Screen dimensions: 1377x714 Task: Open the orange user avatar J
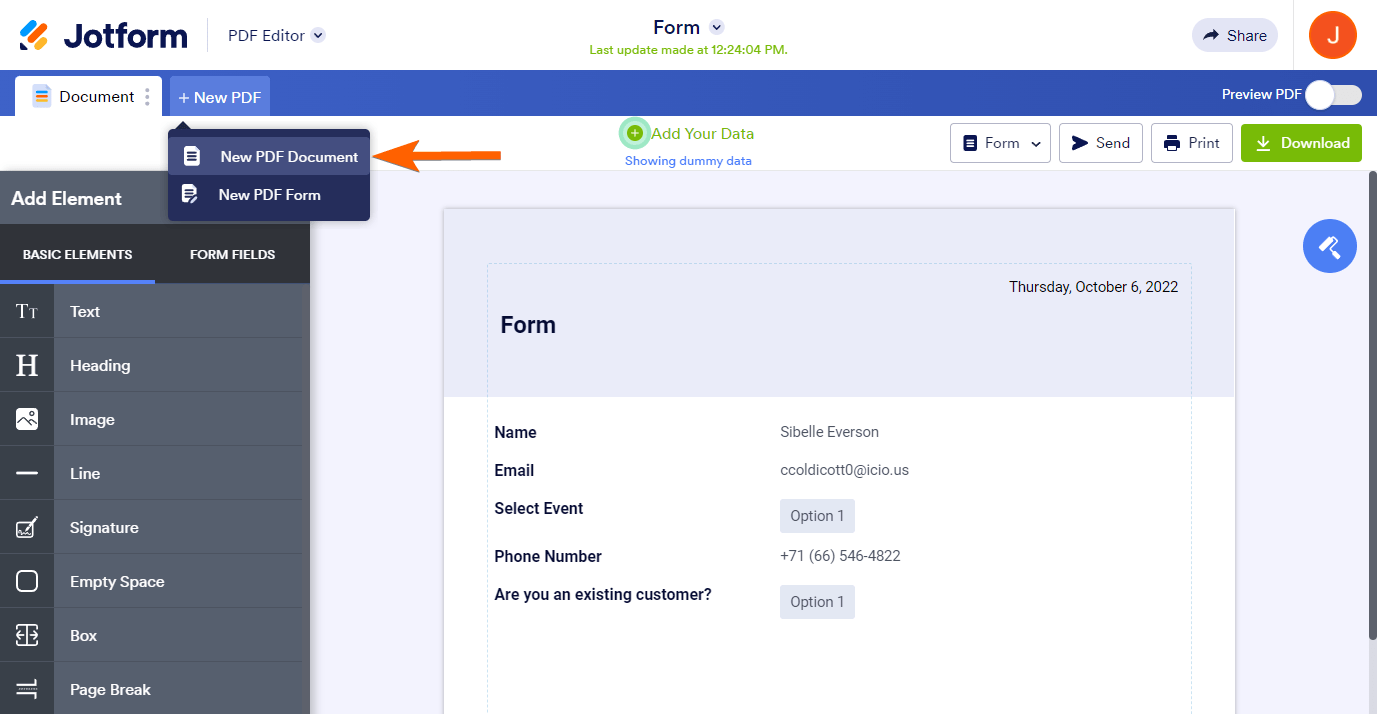(1332, 36)
